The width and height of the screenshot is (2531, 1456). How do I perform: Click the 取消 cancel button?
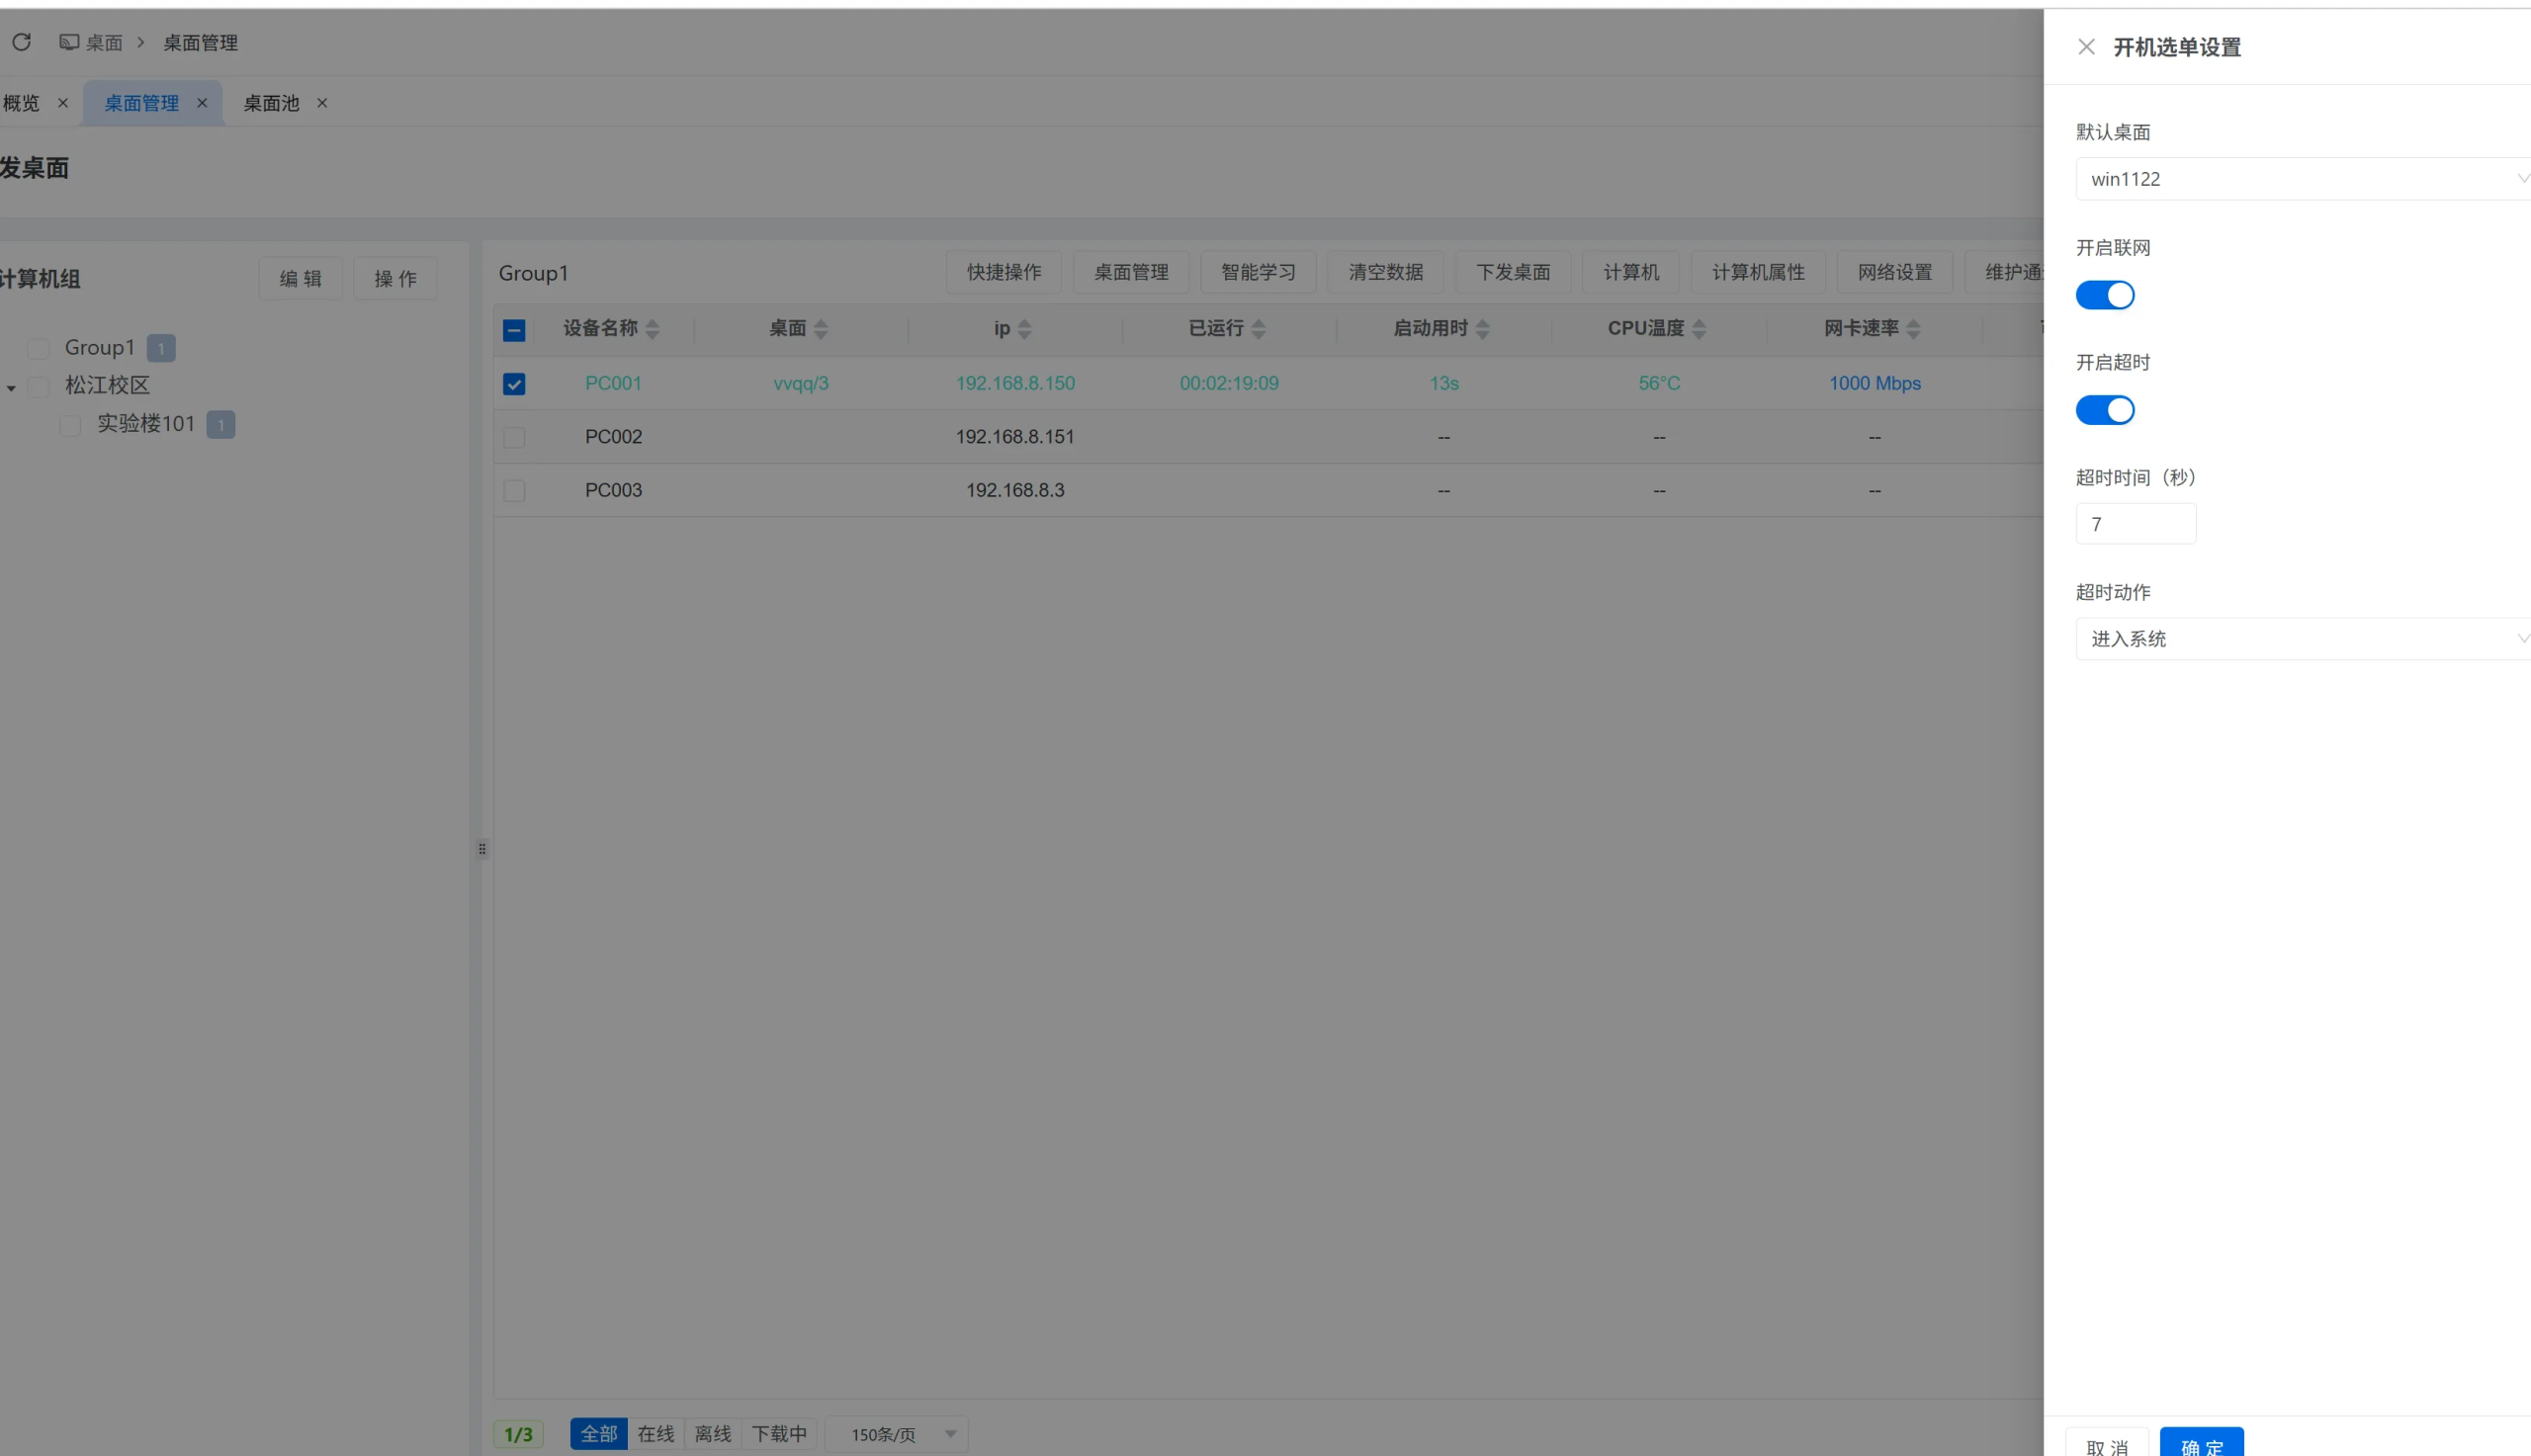[2107, 1444]
